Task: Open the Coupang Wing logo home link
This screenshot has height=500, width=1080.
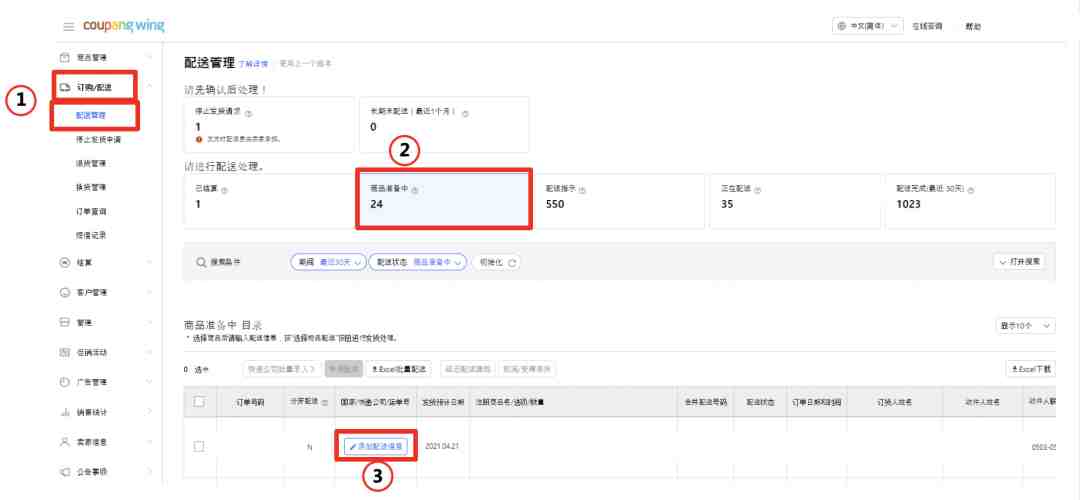Action: [124, 26]
